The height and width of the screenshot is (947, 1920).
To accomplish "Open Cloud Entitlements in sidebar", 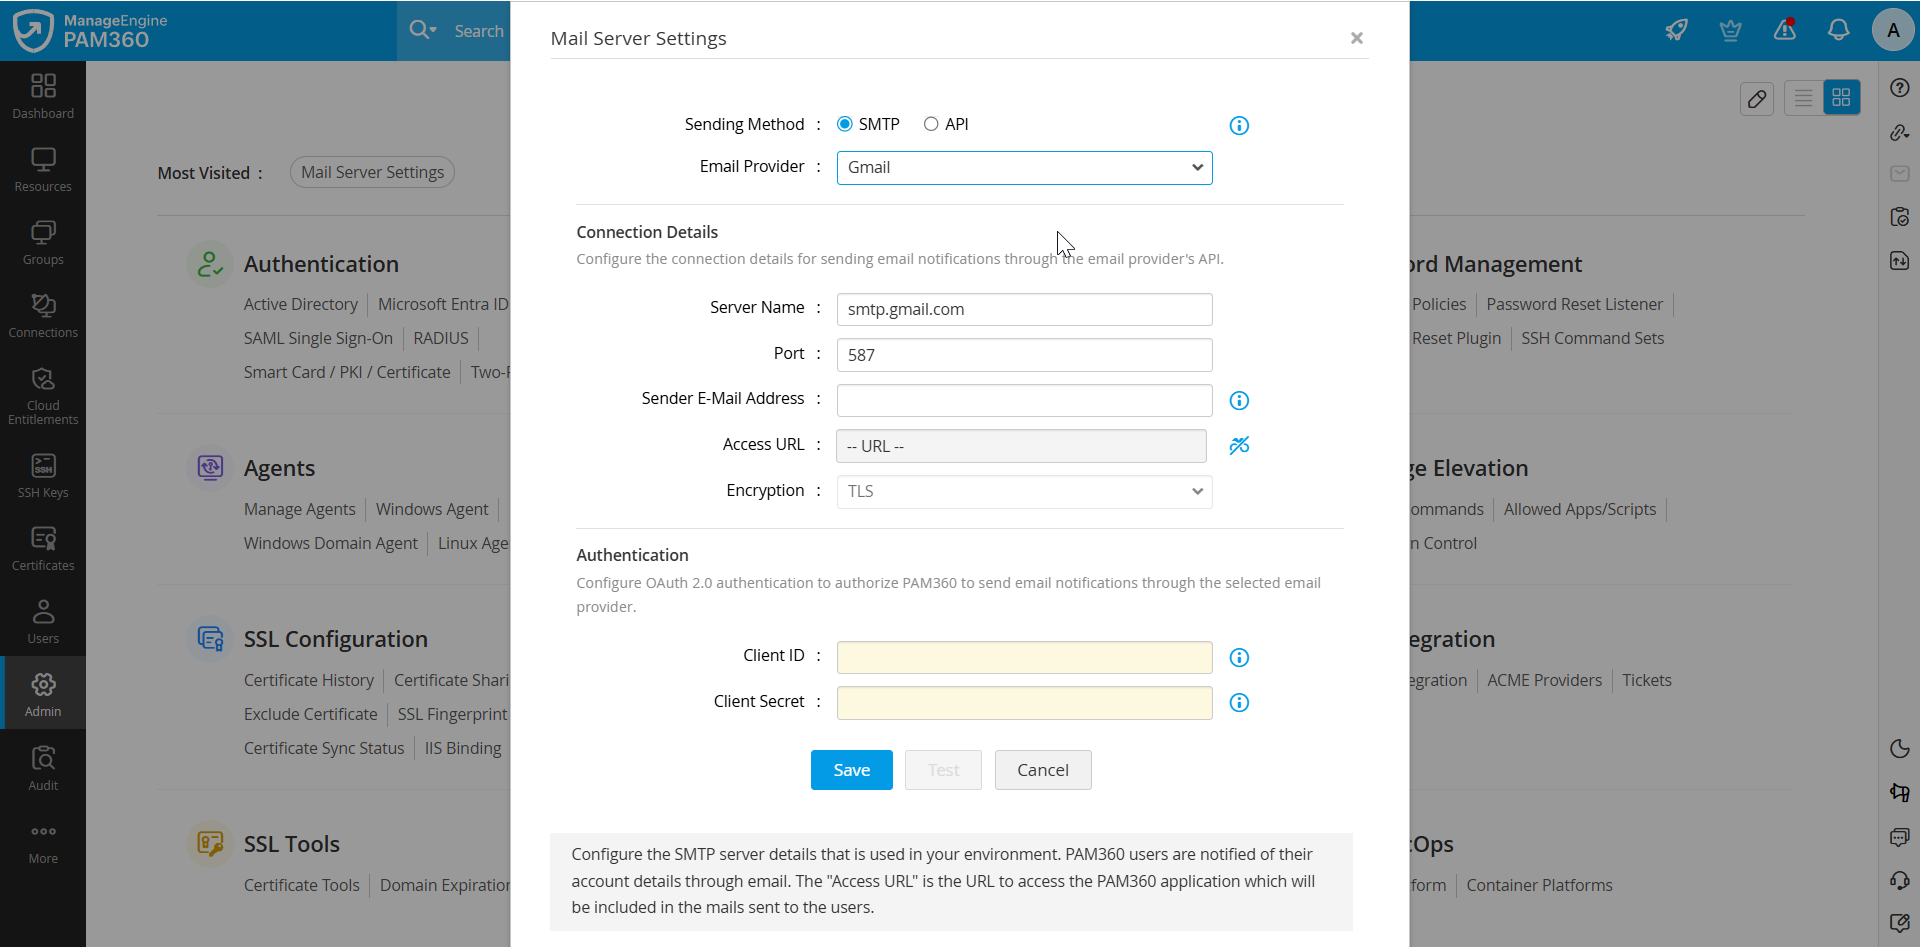I will [x=43, y=395].
